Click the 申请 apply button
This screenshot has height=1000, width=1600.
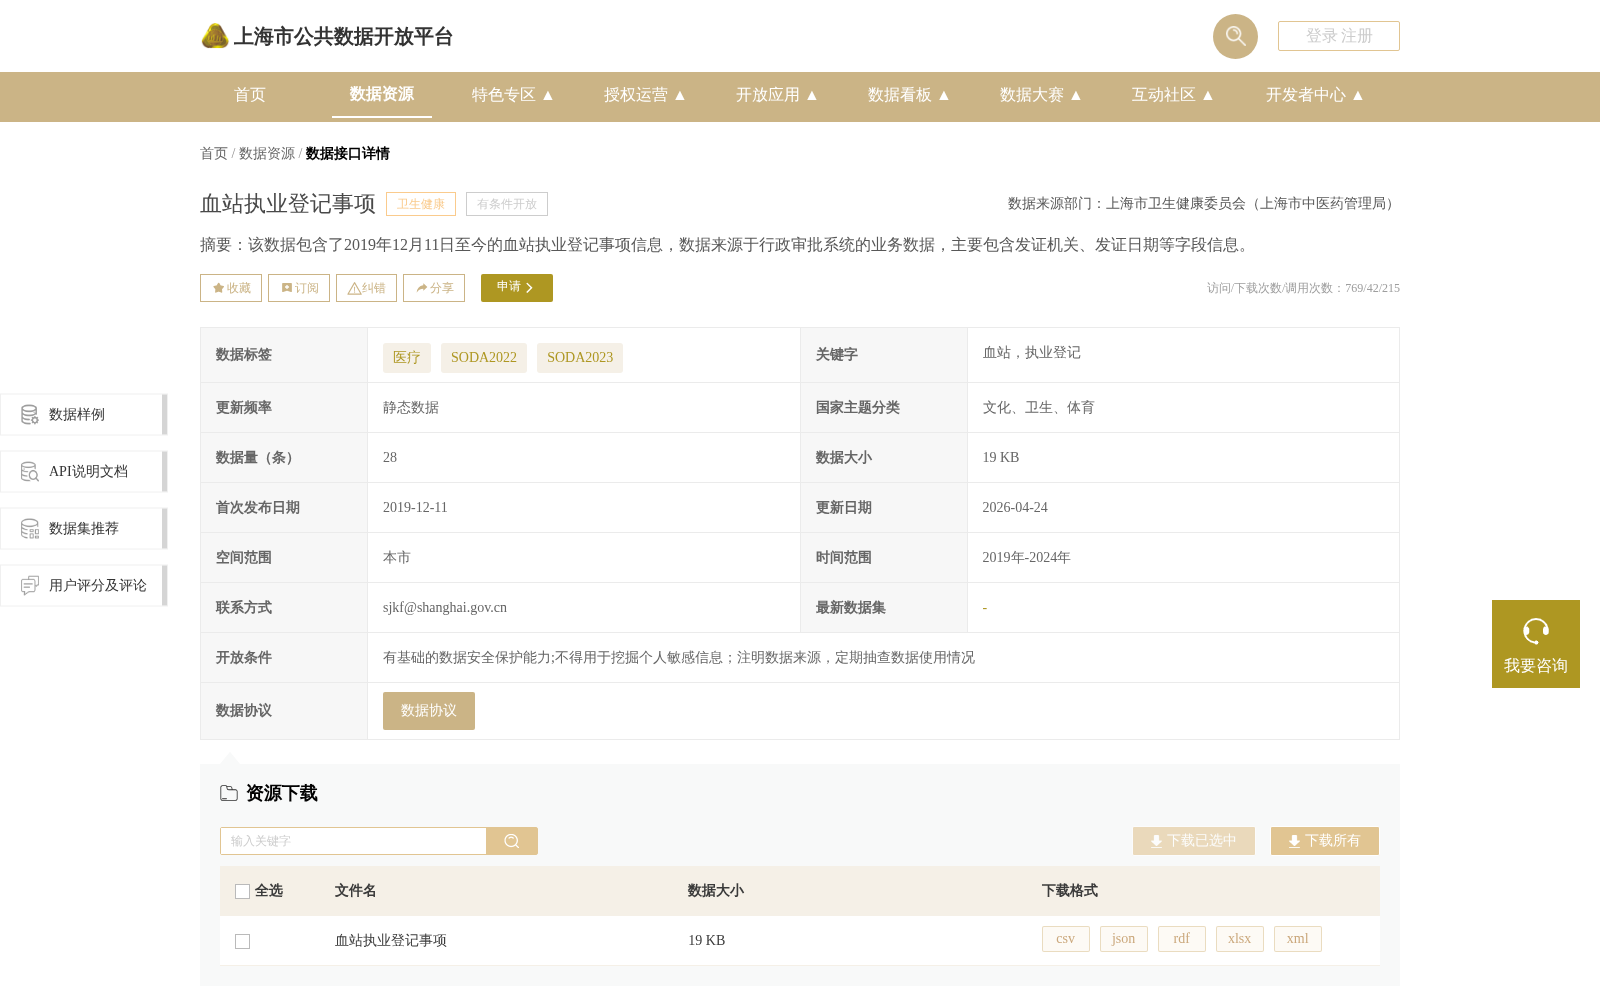pos(517,288)
